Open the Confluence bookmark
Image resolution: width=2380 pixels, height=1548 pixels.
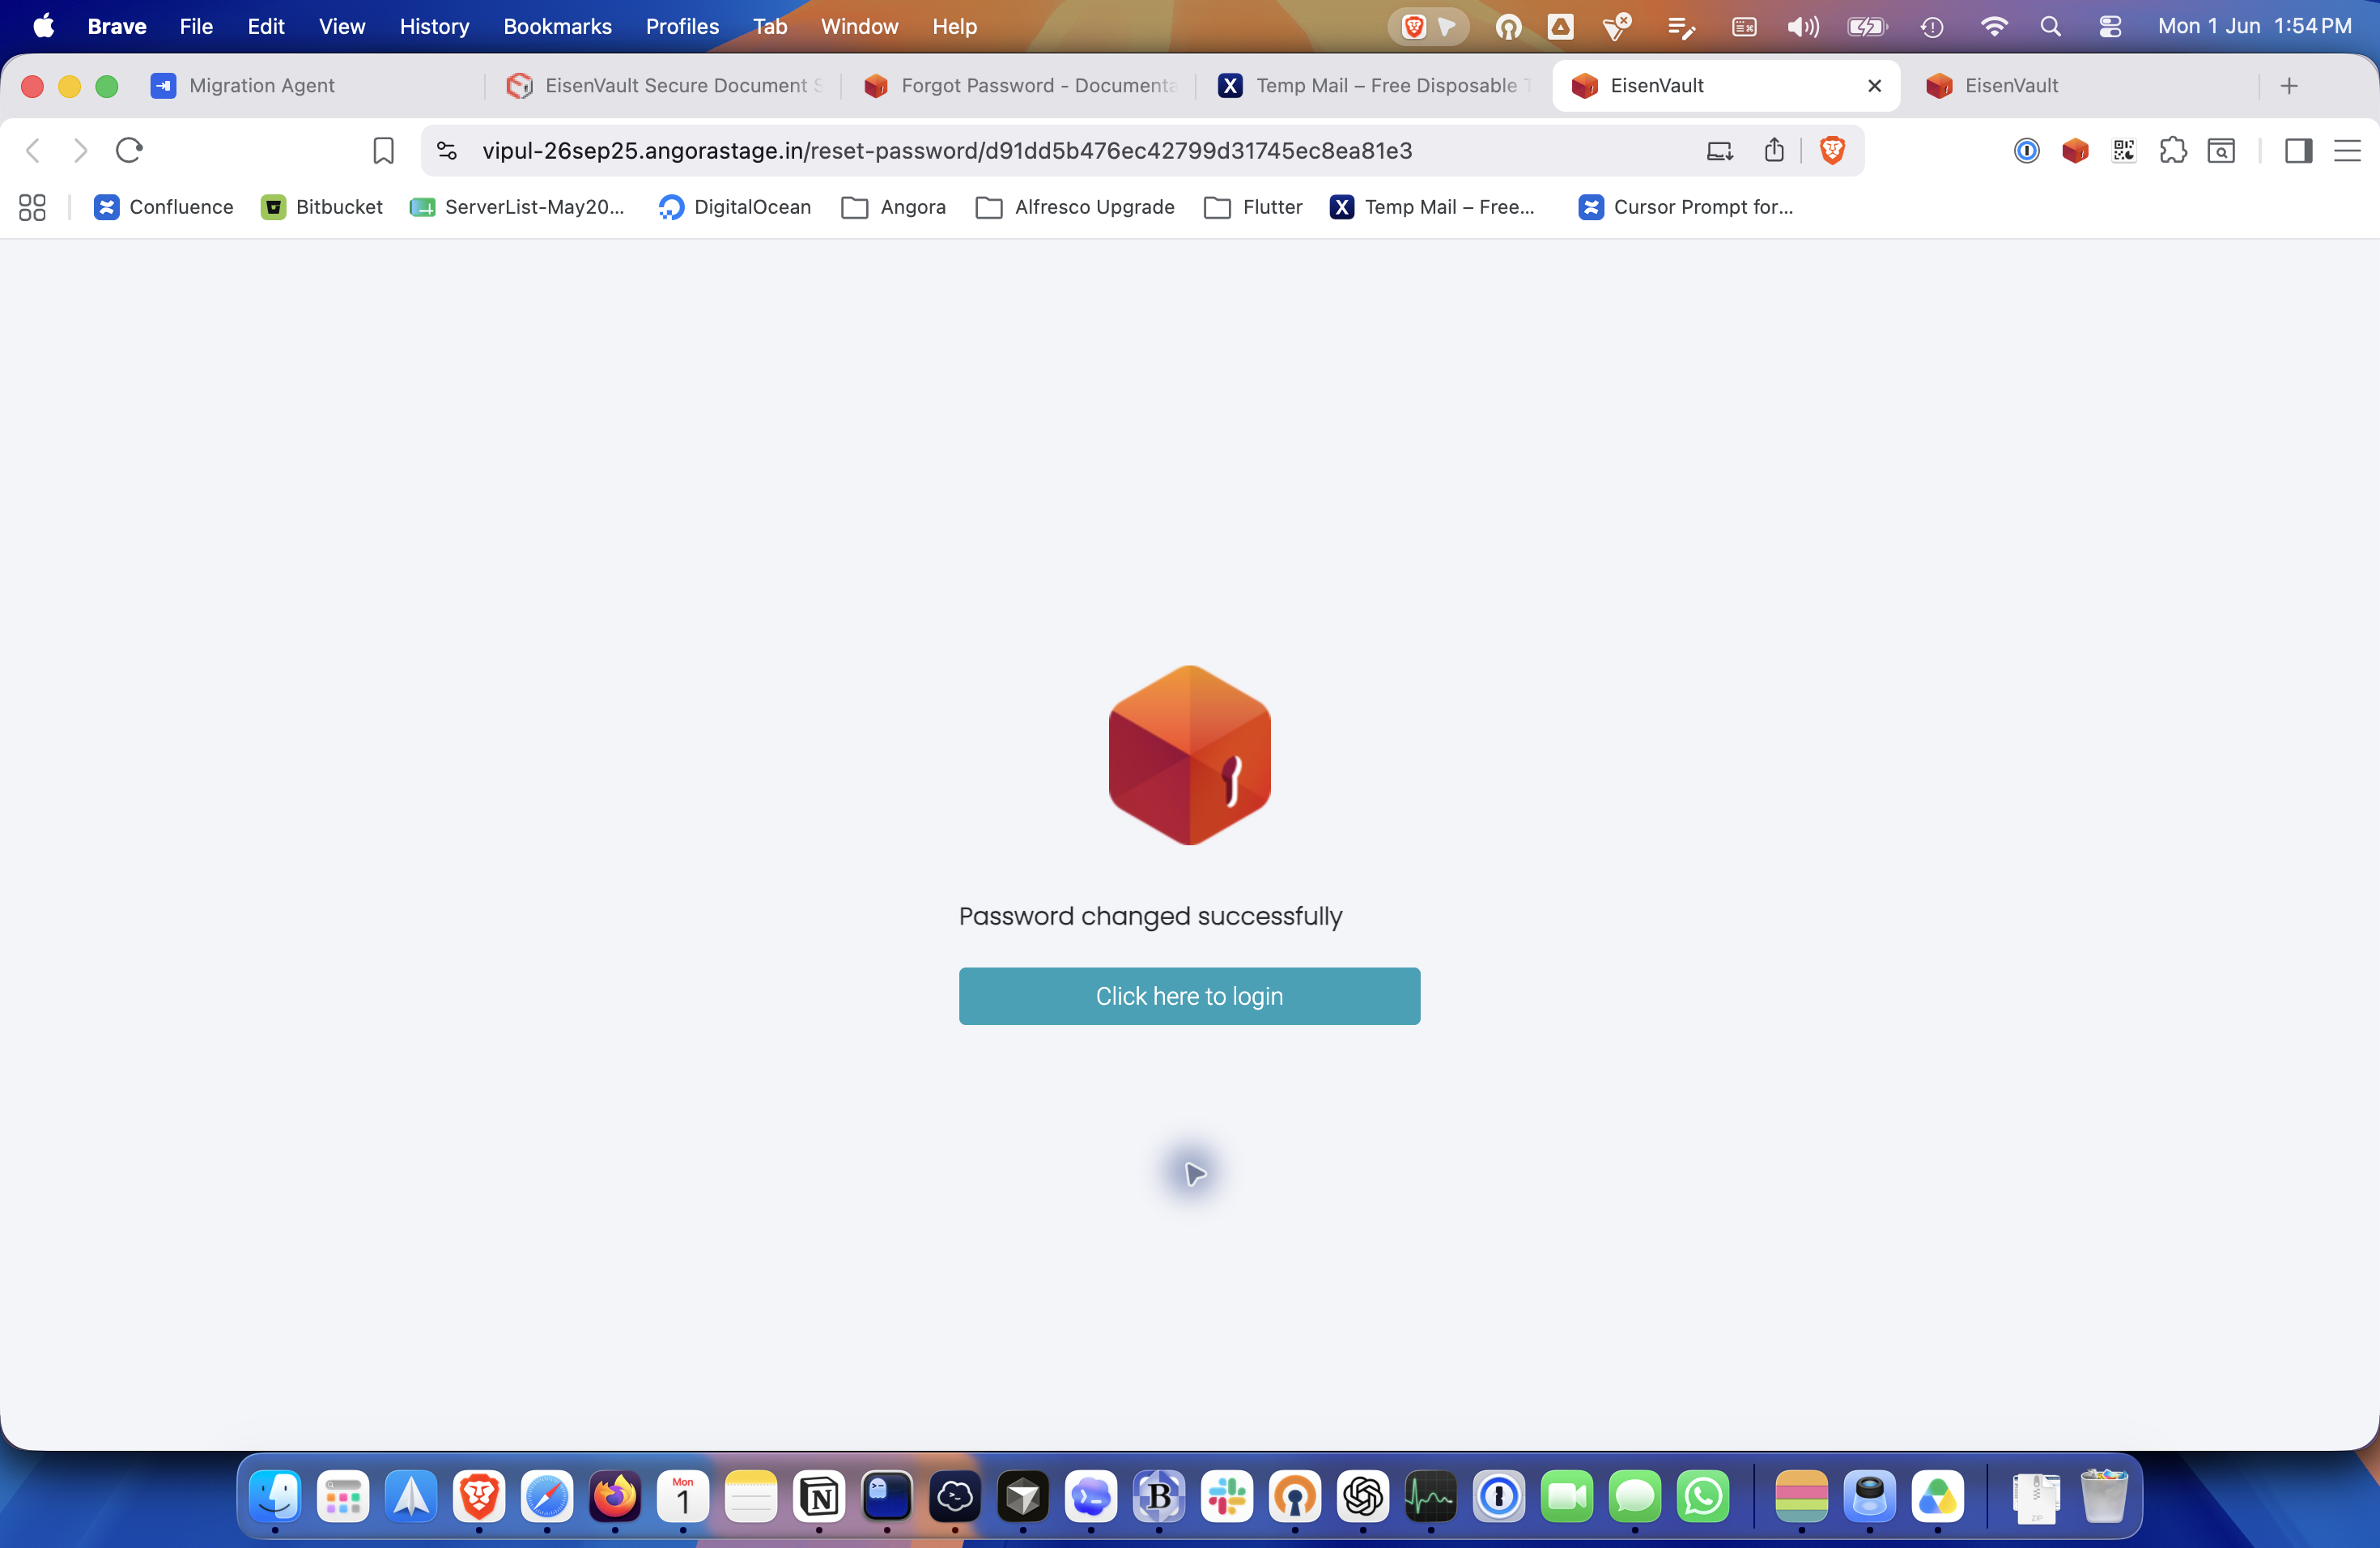point(164,207)
